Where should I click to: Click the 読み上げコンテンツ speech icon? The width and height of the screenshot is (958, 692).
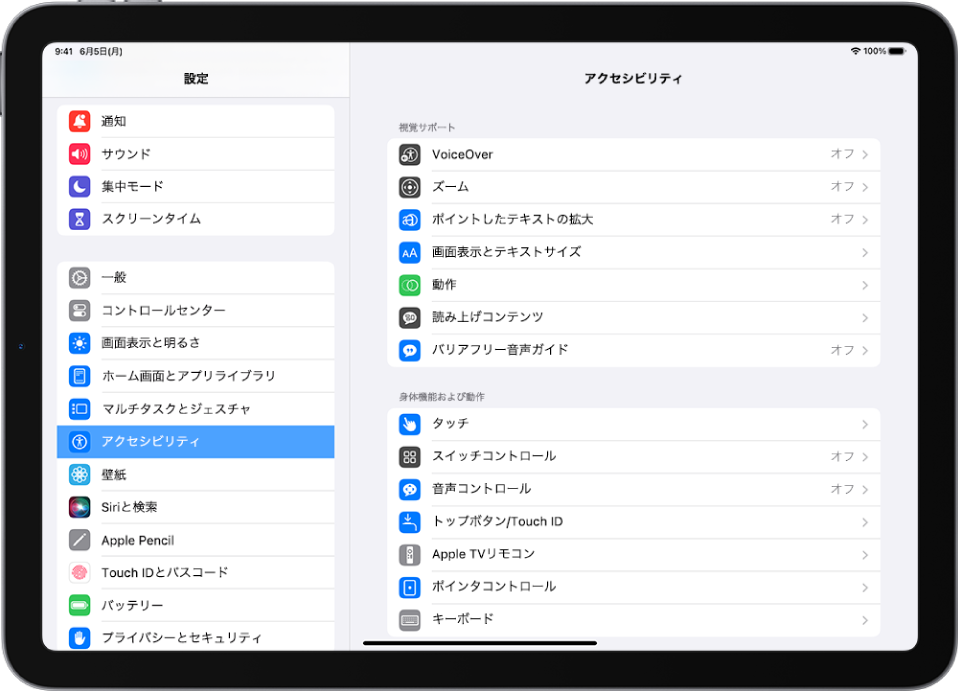tap(409, 317)
